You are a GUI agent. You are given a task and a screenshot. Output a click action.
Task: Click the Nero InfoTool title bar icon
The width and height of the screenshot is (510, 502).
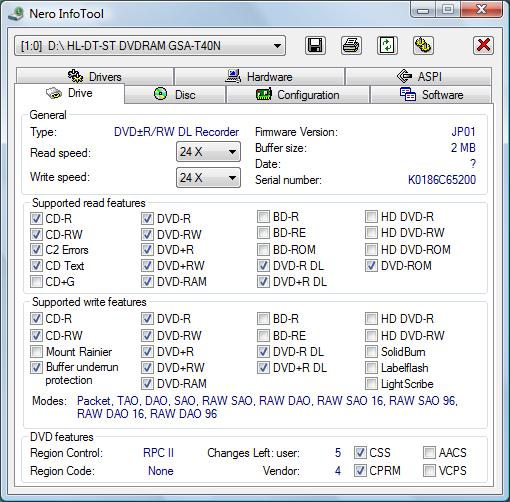(16, 14)
